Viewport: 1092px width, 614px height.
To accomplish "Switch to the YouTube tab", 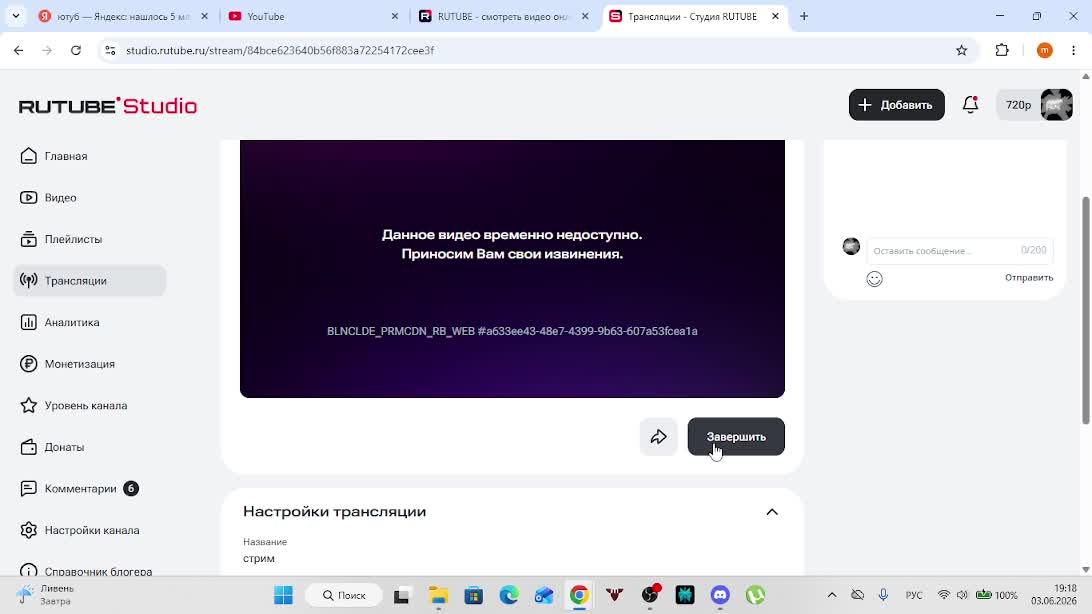I will pos(313,16).
